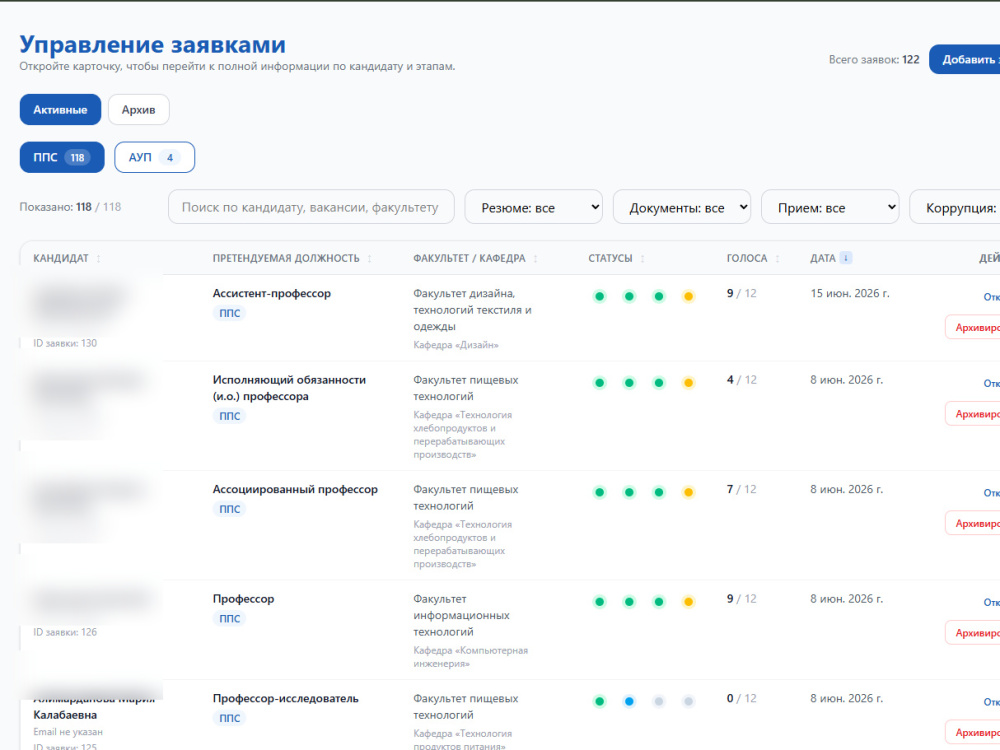Click the 7 / 12 votes value
This screenshot has height=750, width=1000.
(x=741, y=489)
